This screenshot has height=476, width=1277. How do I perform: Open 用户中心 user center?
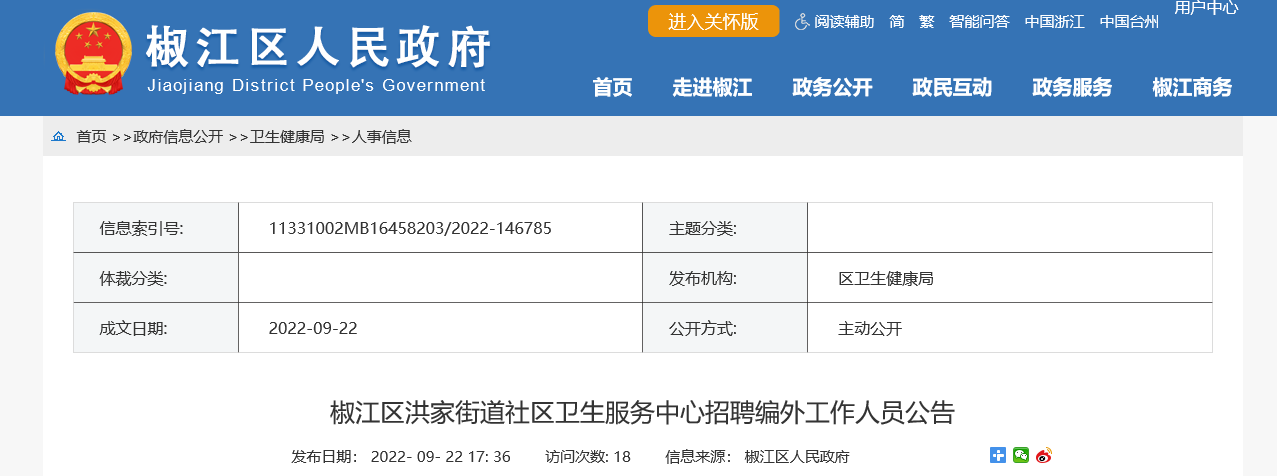coord(1206,8)
